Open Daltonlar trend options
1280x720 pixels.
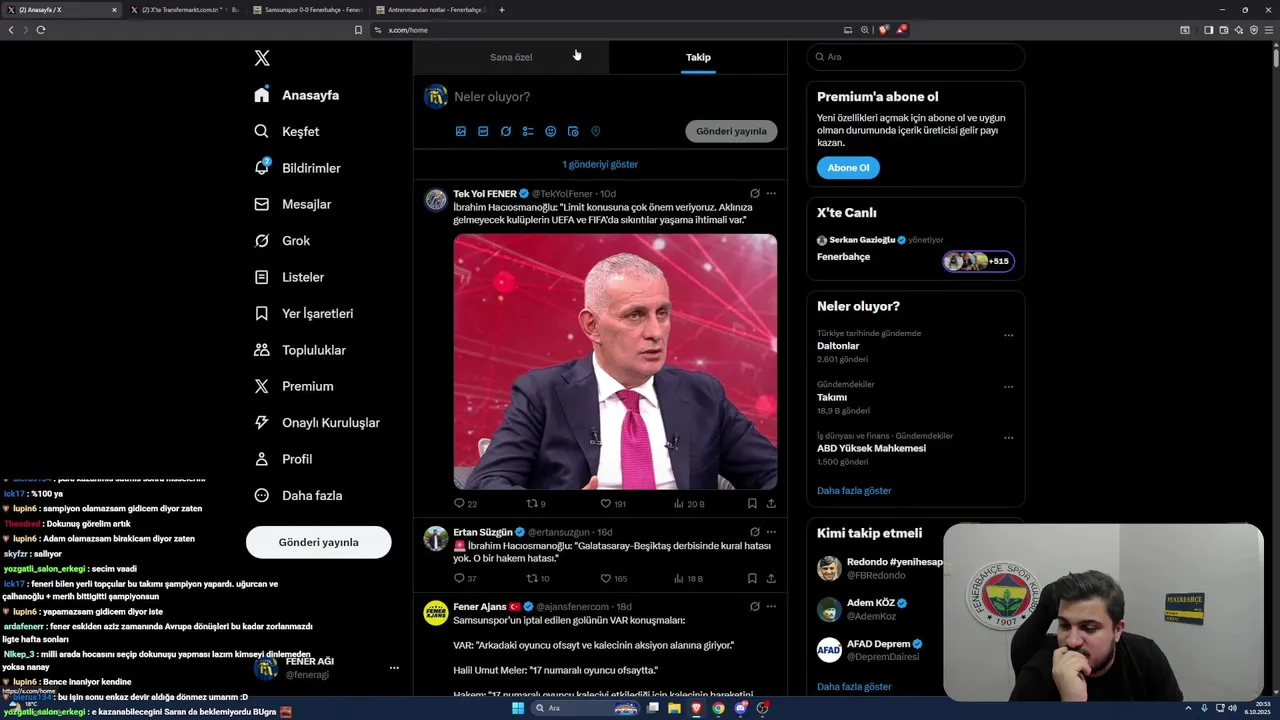[1008, 336]
